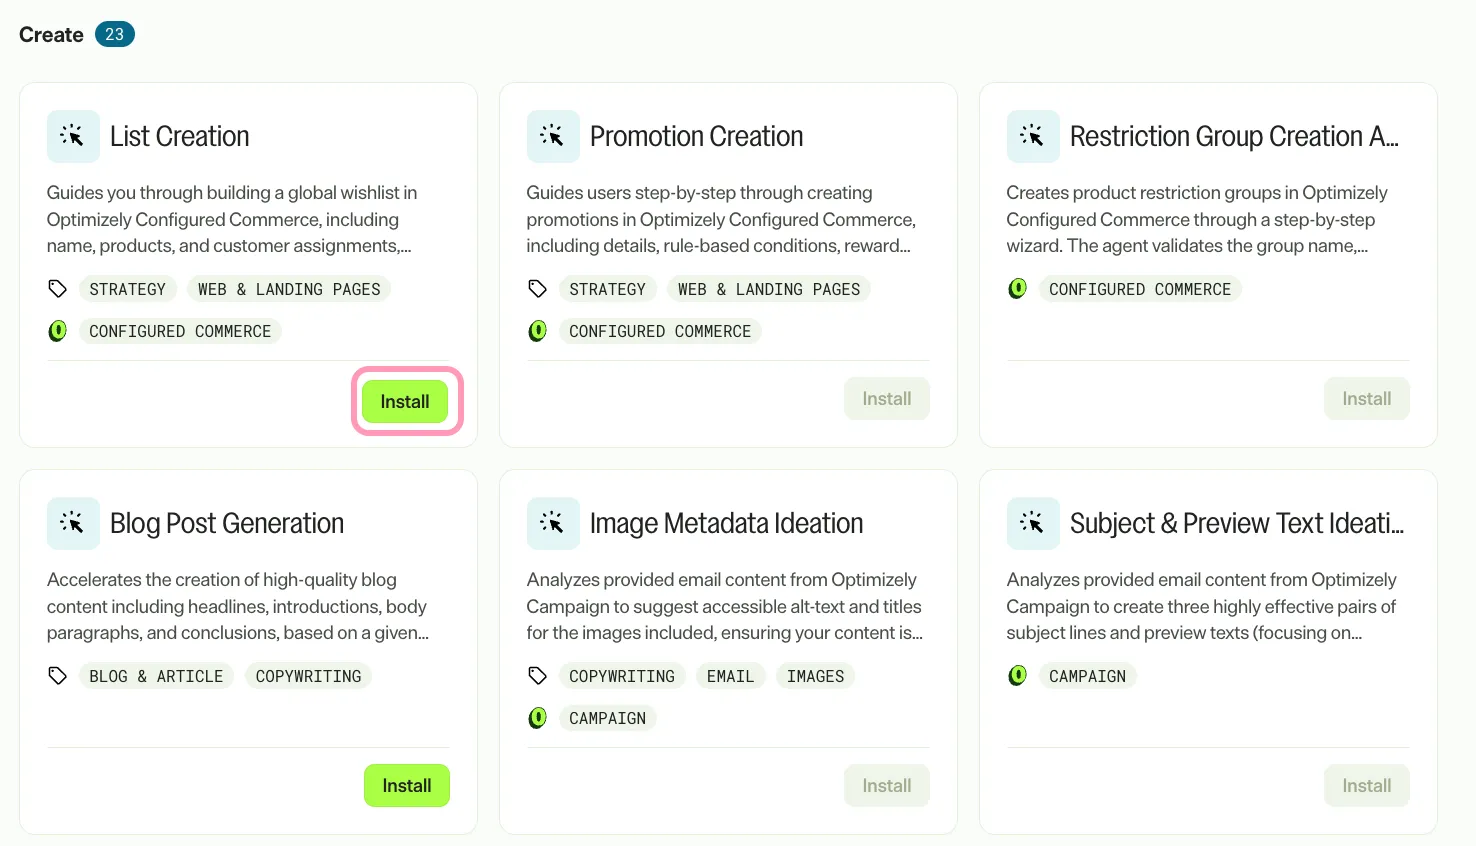This screenshot has width=1476, height=846.
Task: Click the green product icon in Promotion Creation card
Action: tap(538, 331)
